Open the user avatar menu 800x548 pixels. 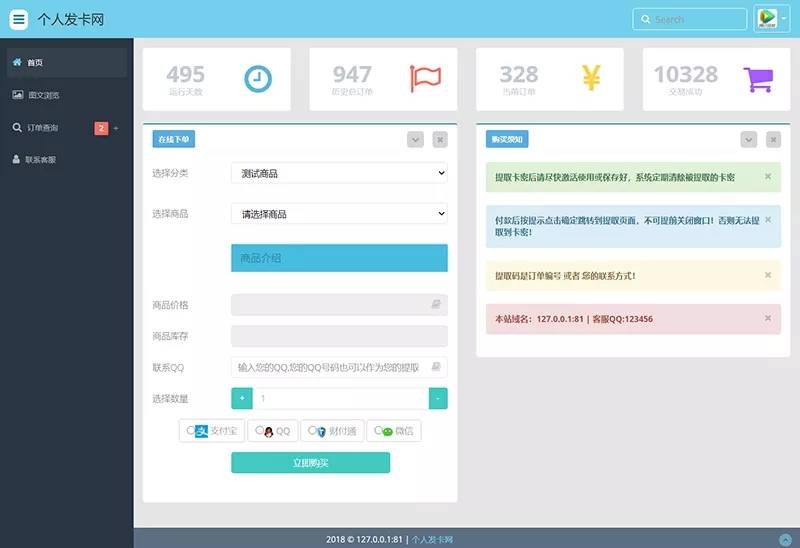(771, 19)
